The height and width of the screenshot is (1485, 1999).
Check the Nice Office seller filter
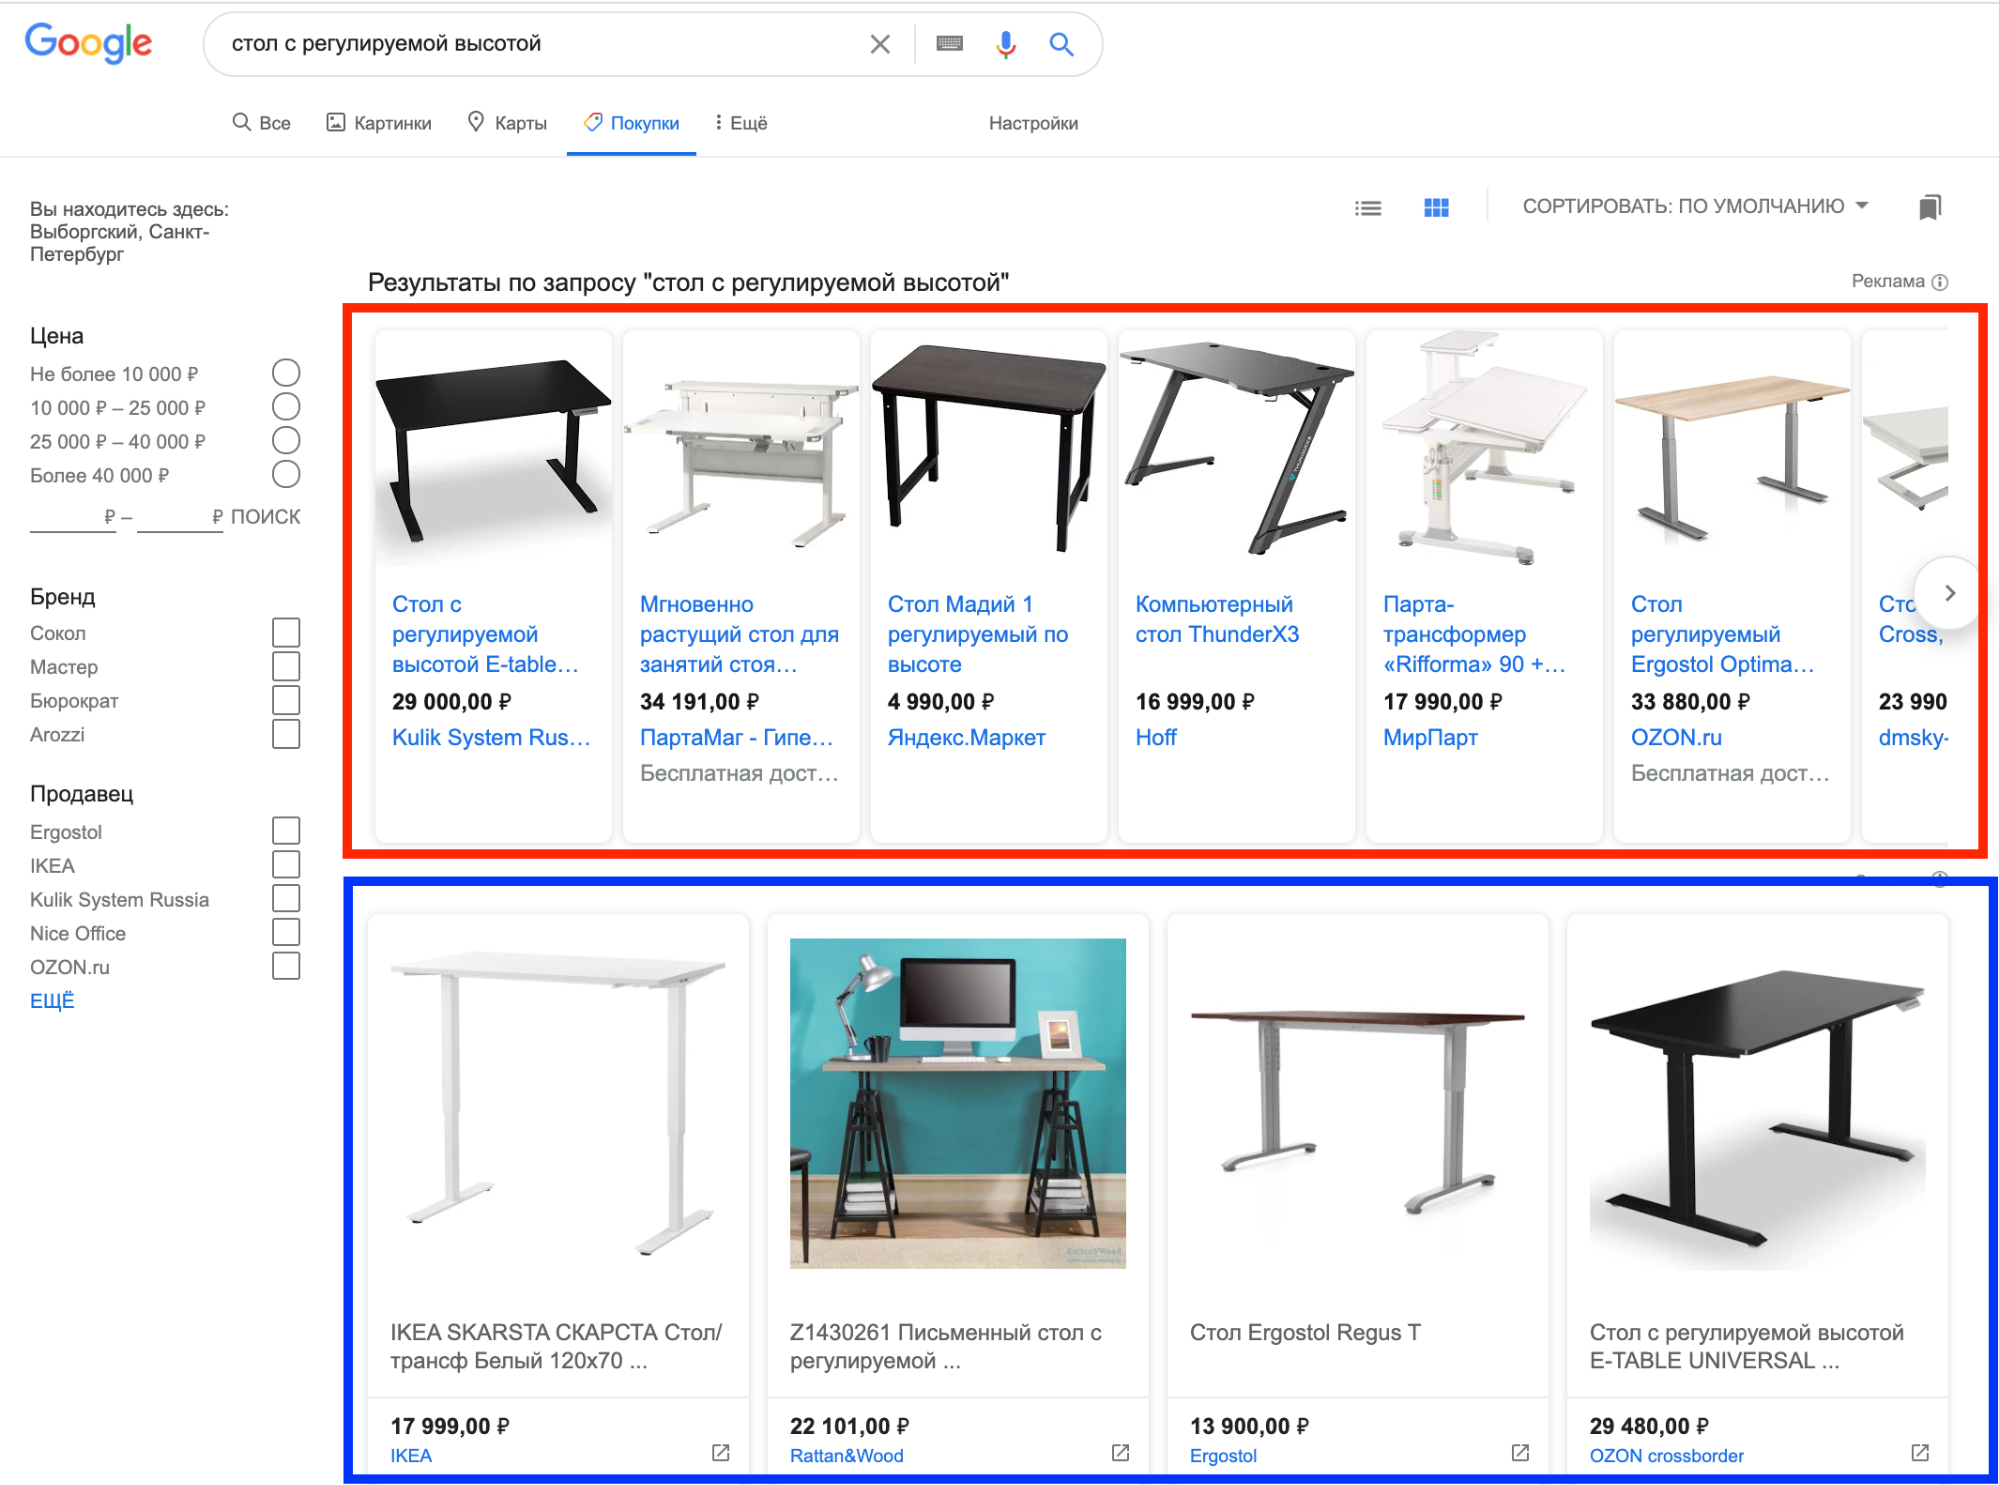tap(286, 932)
